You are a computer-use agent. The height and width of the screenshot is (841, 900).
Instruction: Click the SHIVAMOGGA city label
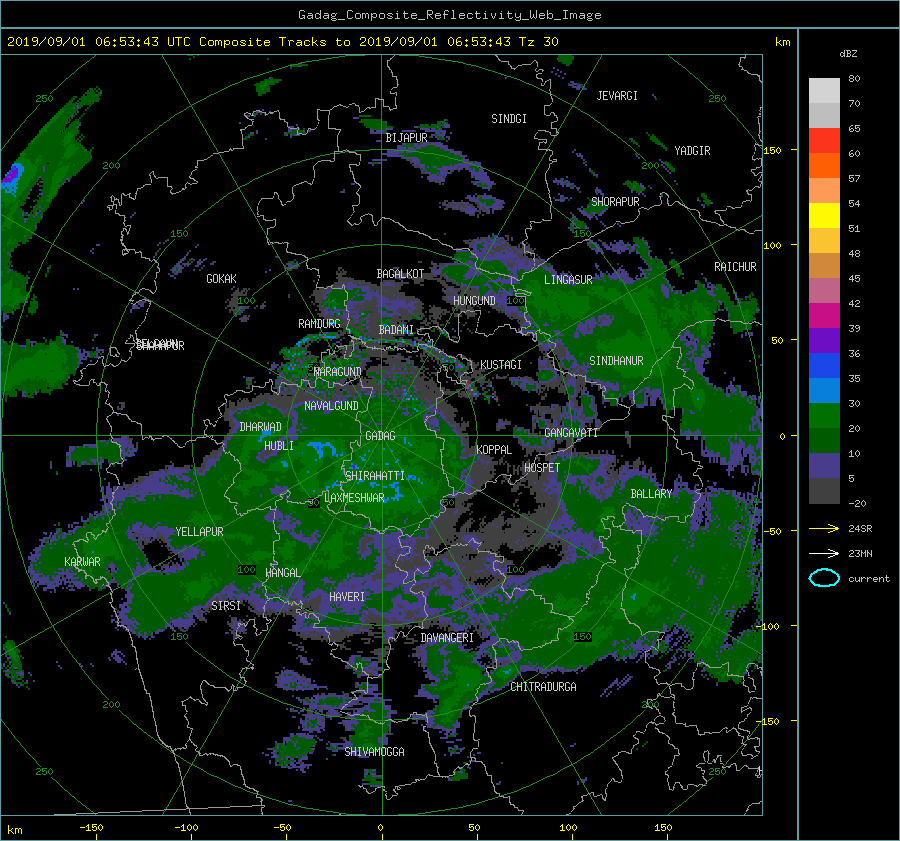tap(374, 752)
